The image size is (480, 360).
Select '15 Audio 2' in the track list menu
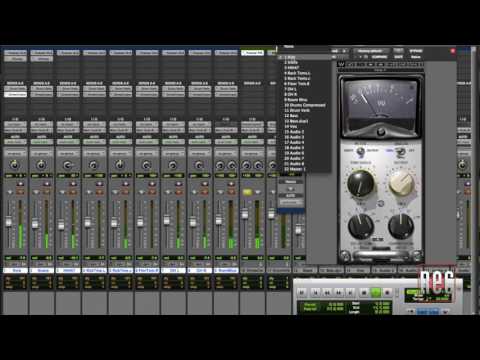coord(294,132)
